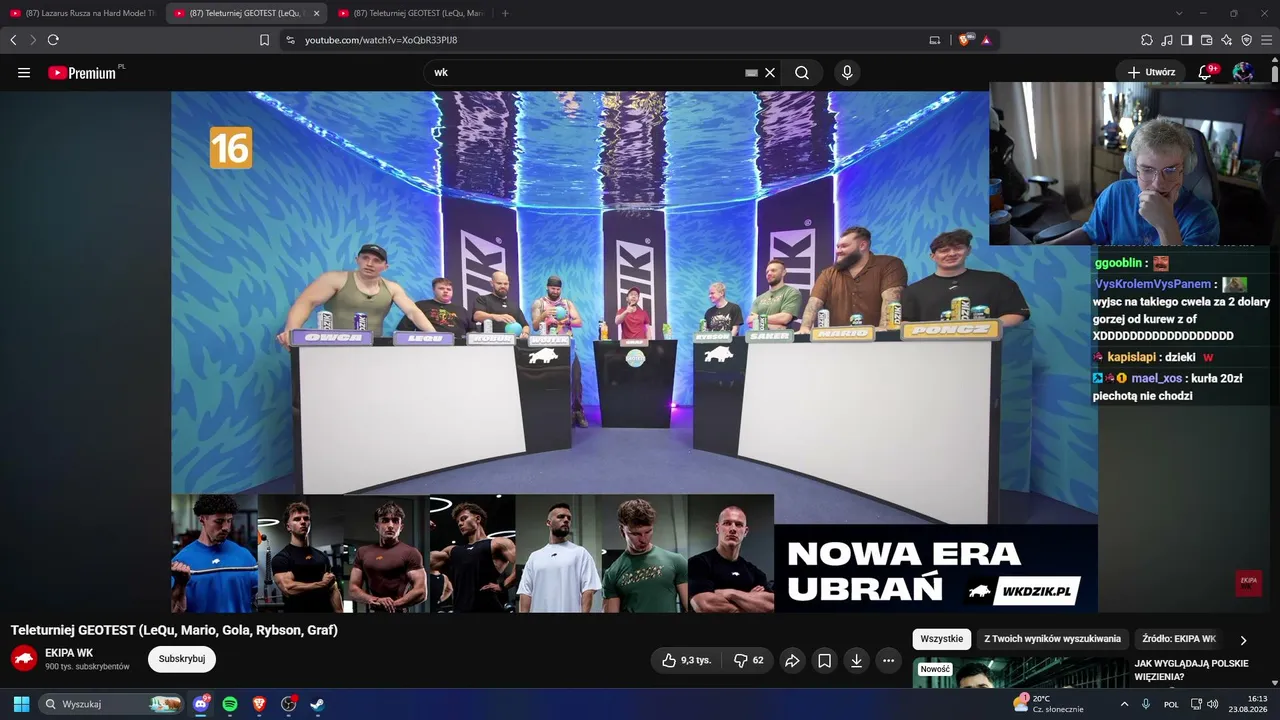Reload the current page
1280x720 pixels.
click(53, 40)
